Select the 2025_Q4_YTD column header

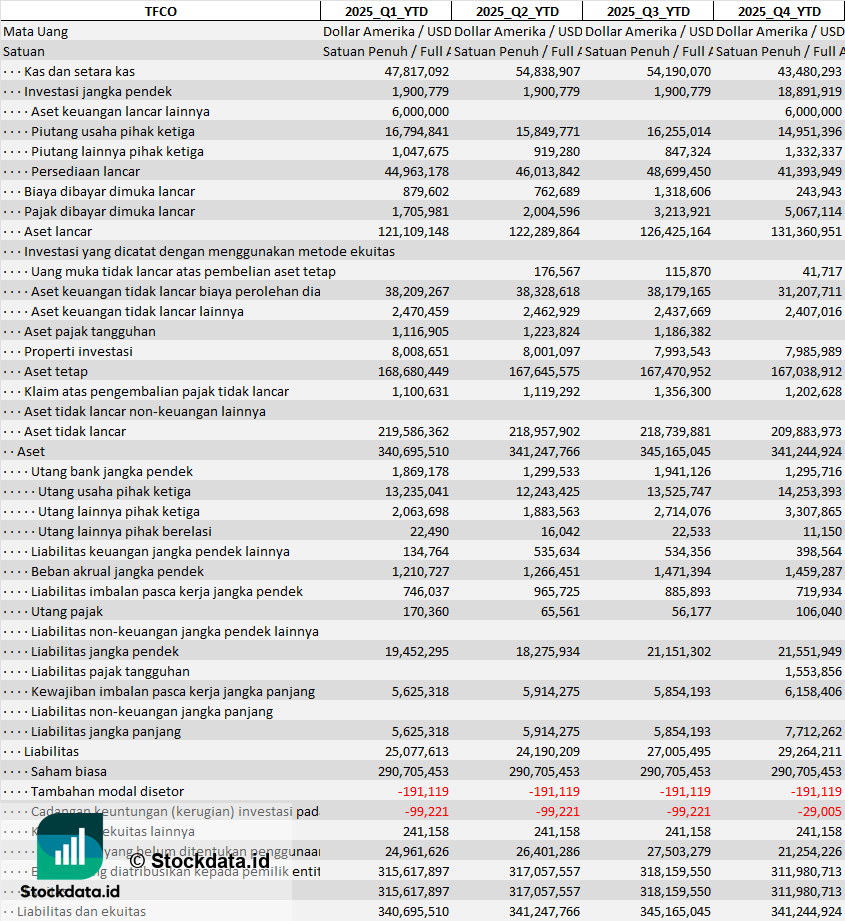coord(779,11)
